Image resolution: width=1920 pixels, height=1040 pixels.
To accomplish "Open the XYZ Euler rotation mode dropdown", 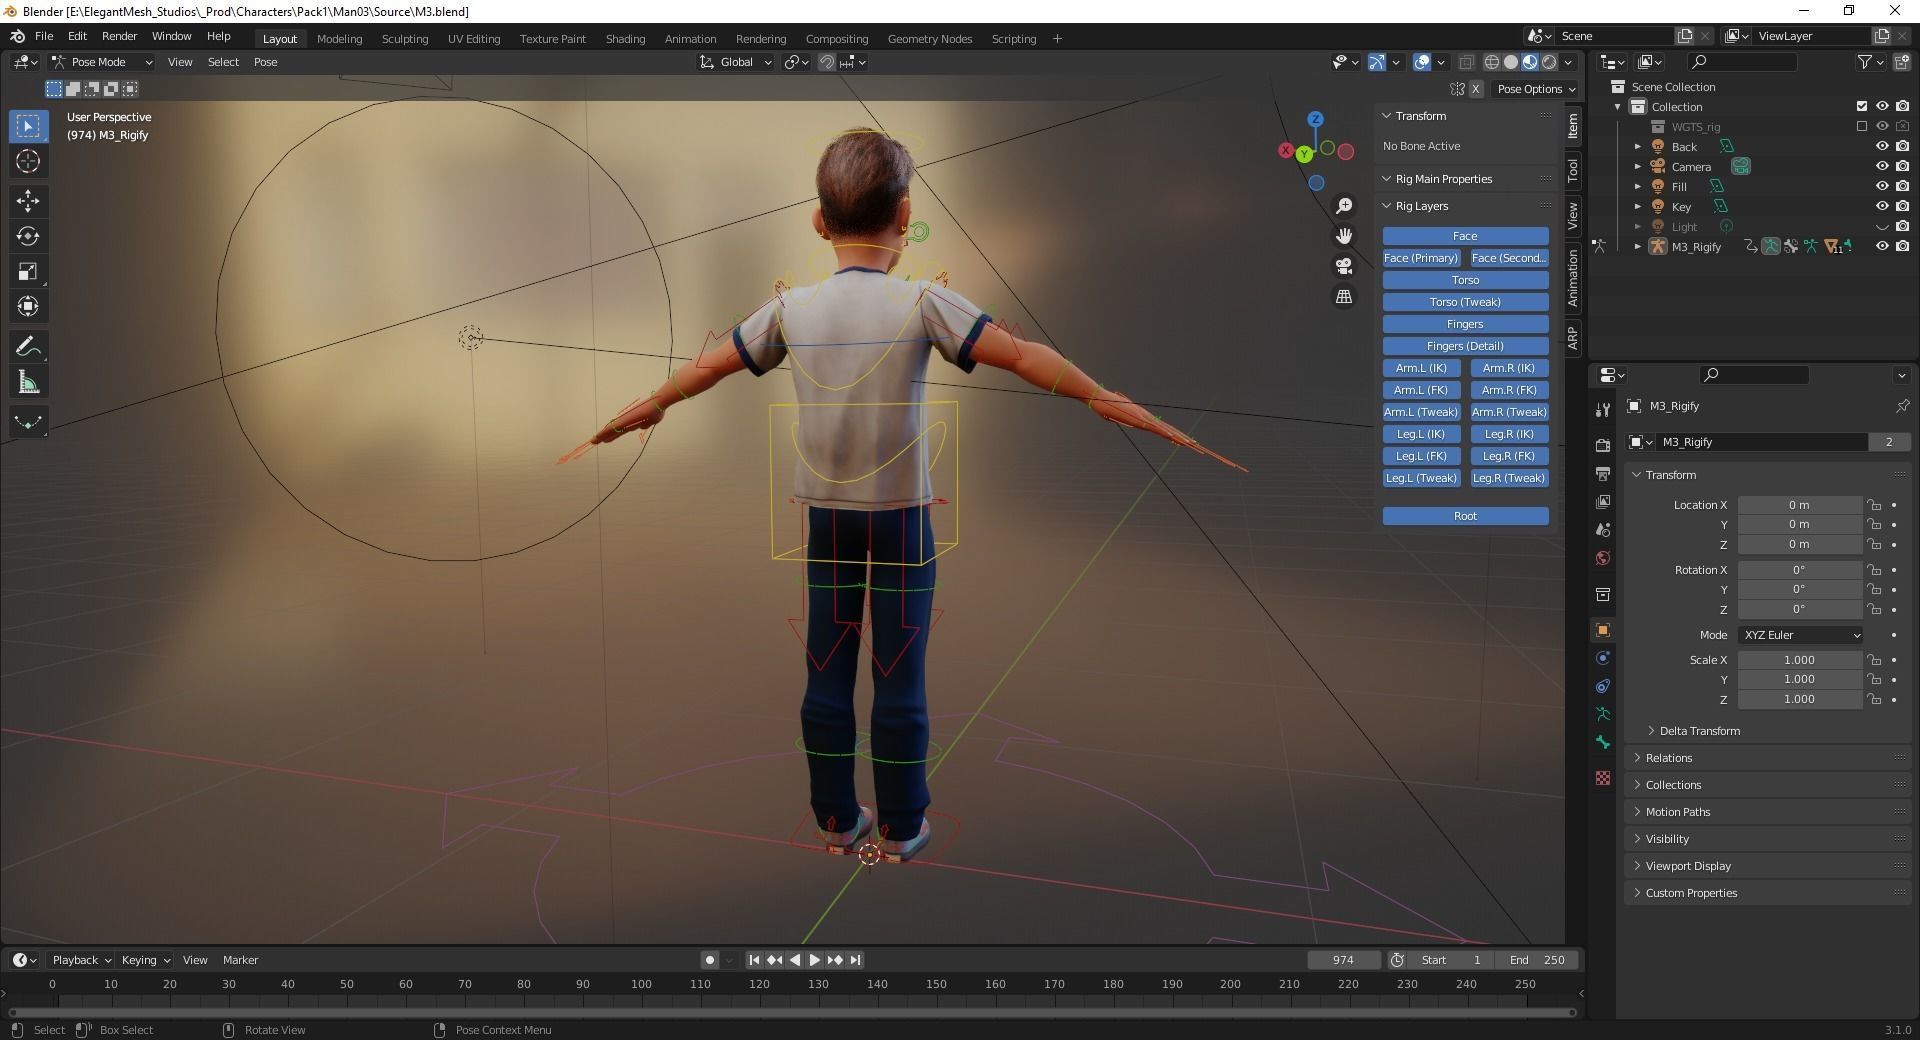I will pos(1800,635).
